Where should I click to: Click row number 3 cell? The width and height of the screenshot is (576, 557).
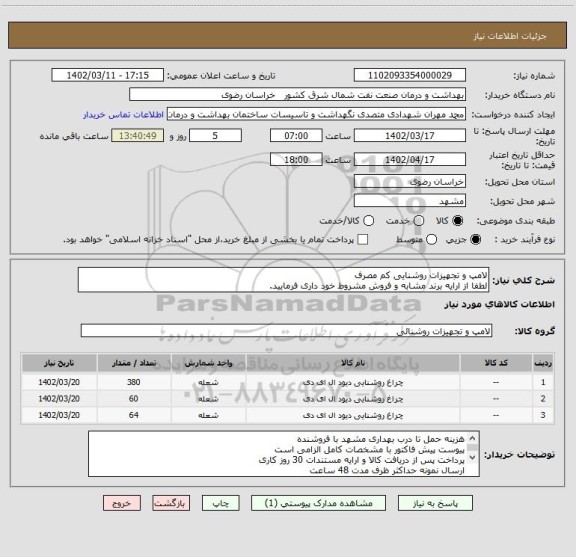point(543,415)
